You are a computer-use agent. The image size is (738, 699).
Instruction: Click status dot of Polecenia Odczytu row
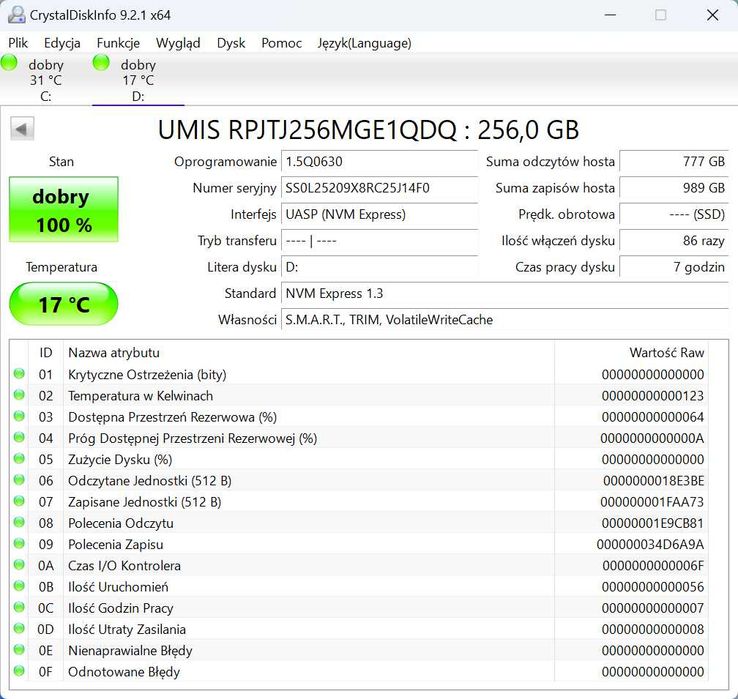click(19, 522)
